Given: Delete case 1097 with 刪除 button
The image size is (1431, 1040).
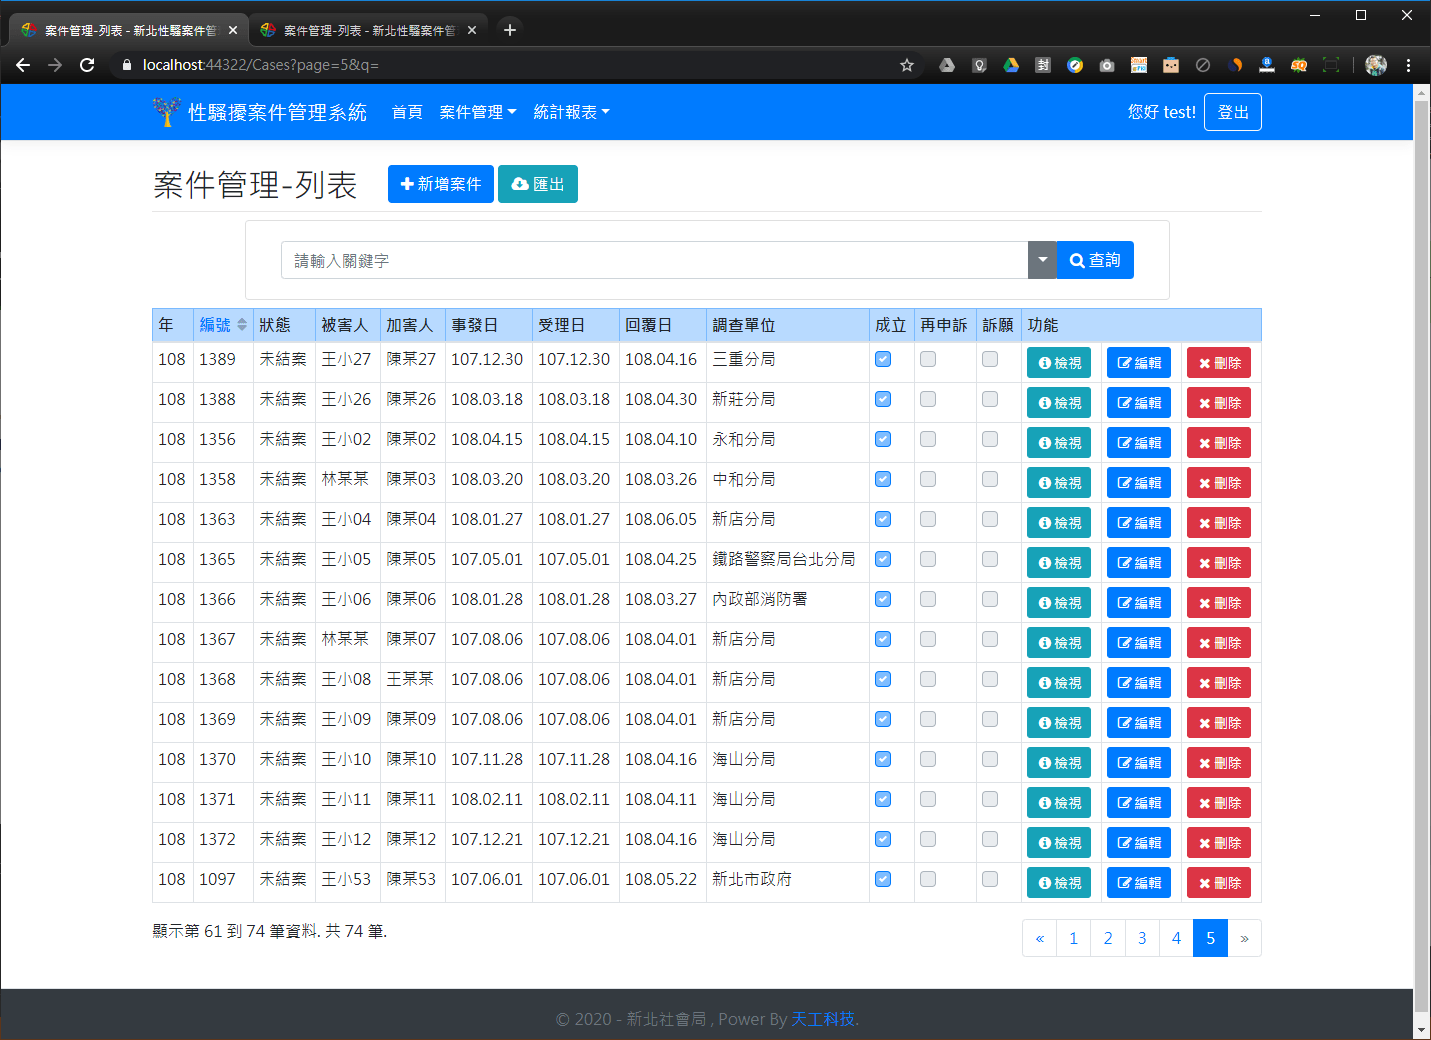Looking at the screenshot, I should click(1219, 883).
